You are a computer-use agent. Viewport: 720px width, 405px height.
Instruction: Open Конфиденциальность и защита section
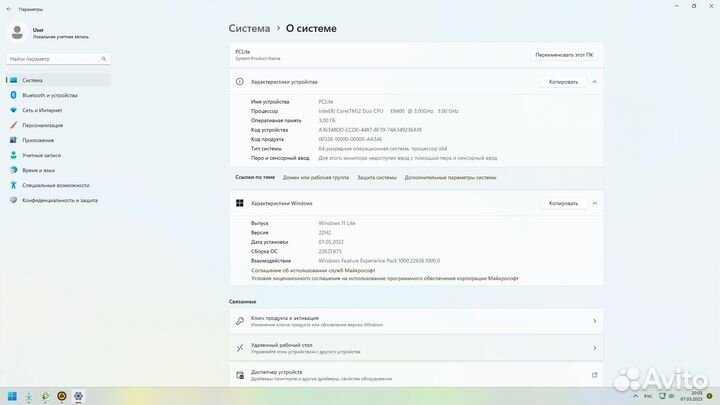pos(59,200)
